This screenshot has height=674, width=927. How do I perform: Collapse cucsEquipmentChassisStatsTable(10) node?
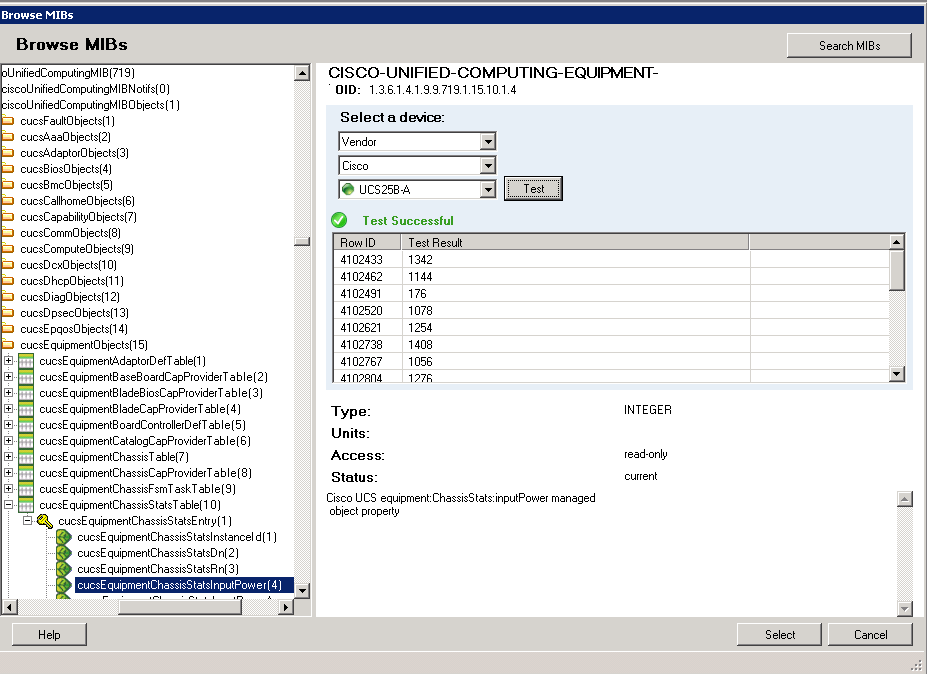coord(8,504)
